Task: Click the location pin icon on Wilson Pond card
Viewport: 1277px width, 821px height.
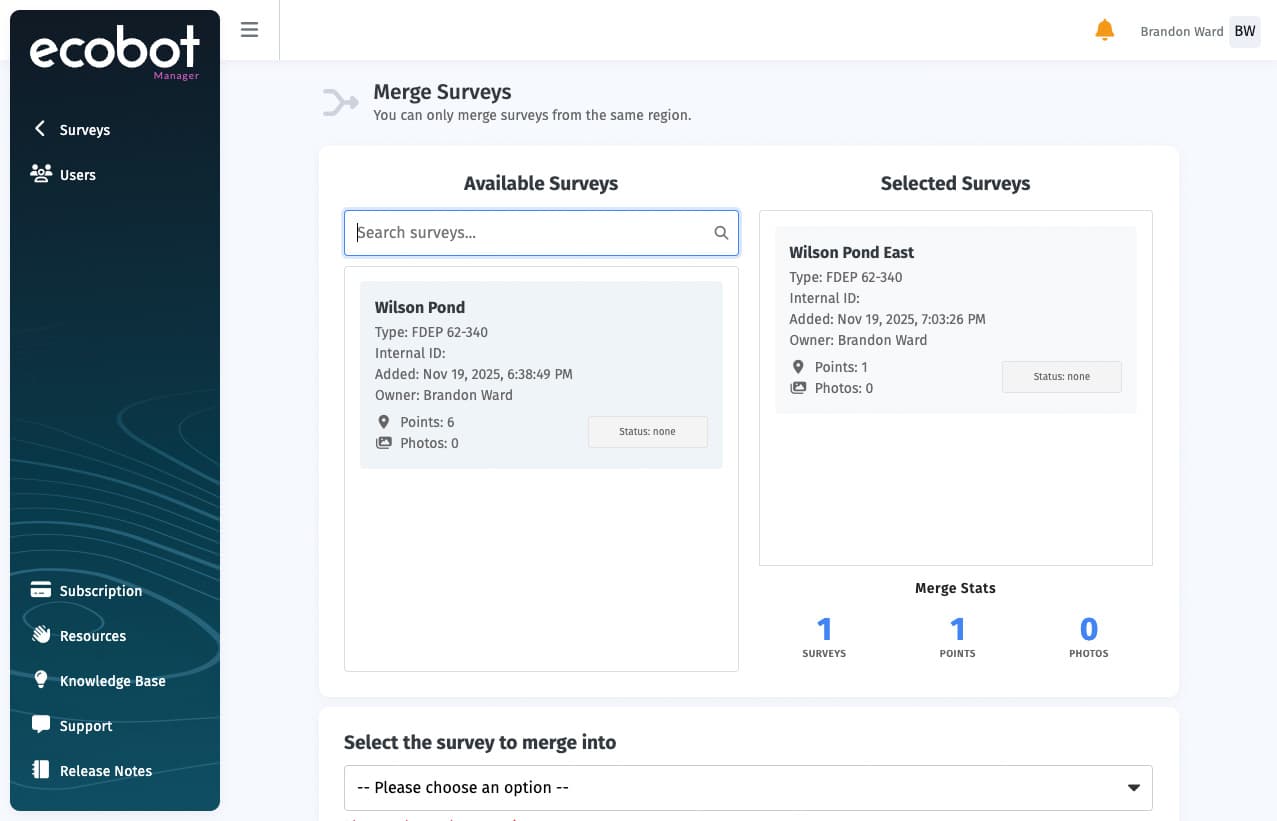Action: [383, 421]
